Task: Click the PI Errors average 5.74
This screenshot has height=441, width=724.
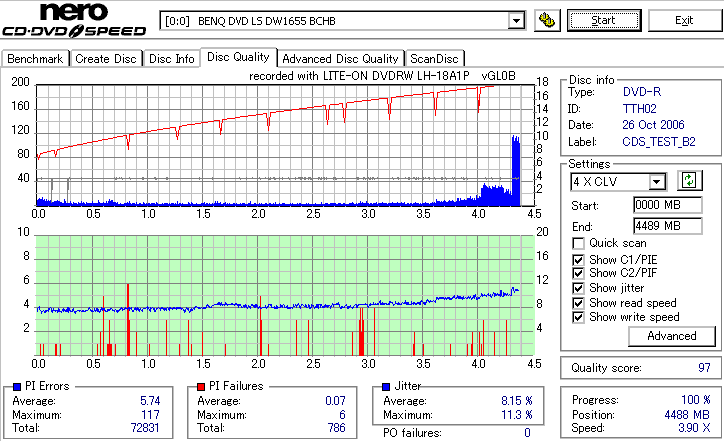Action: (150, 401)
